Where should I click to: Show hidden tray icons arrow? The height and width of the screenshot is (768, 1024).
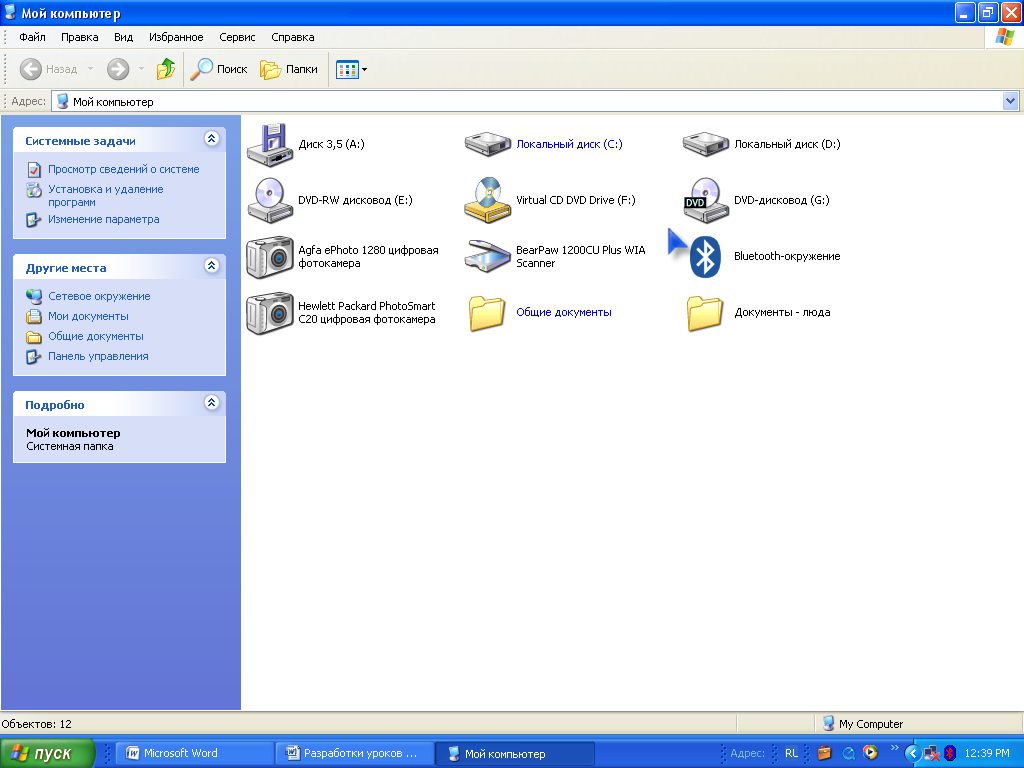[912, 753]
